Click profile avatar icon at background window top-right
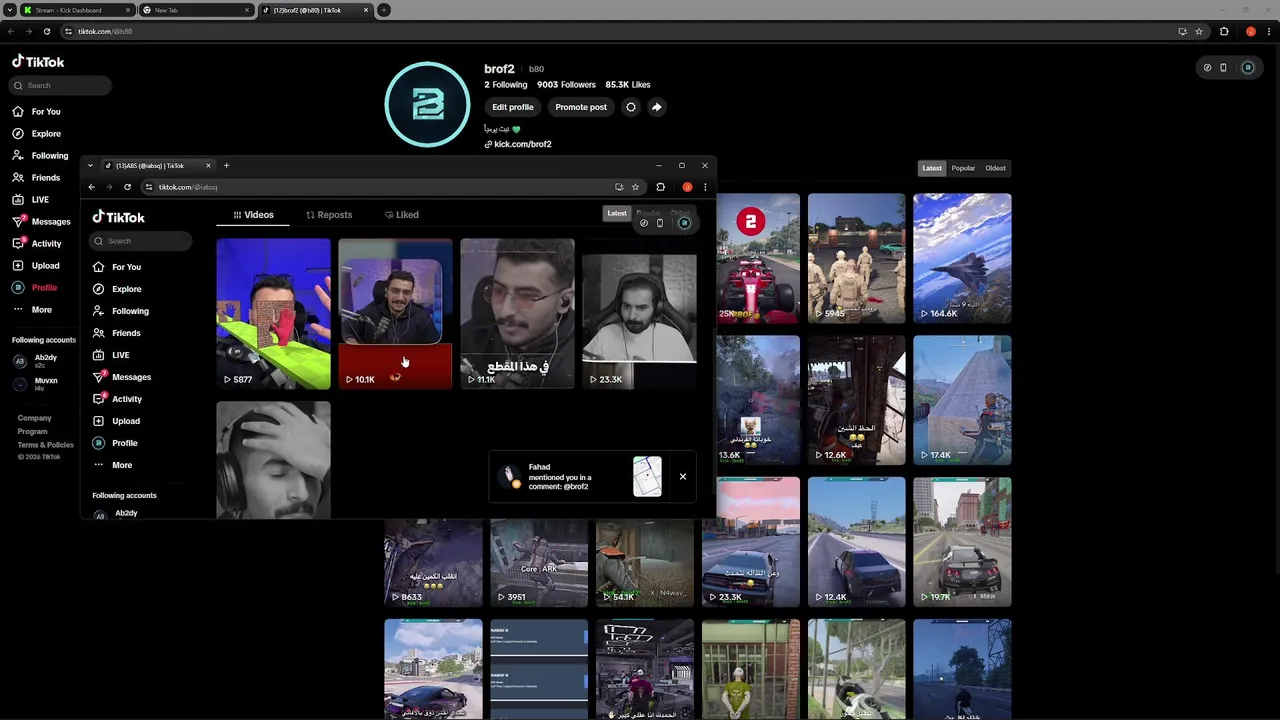The image size is (1280, 720). pos(1247,68)
